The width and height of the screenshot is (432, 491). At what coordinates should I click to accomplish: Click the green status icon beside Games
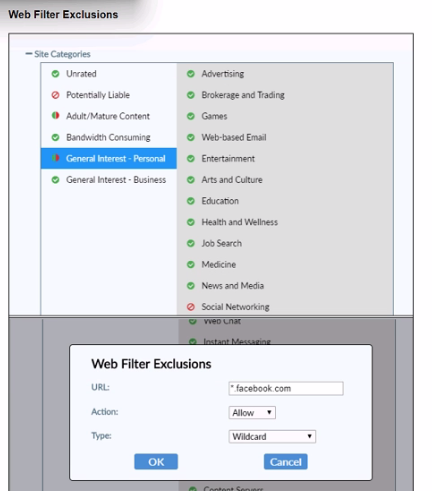(191, 116)
